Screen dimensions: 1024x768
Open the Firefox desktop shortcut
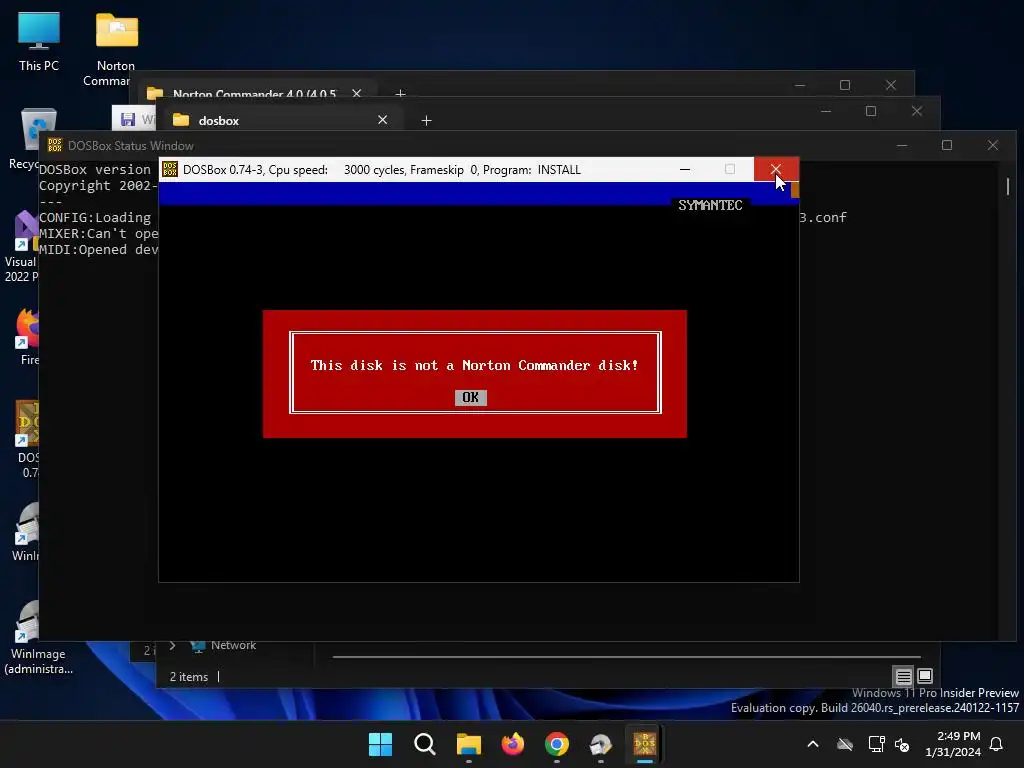28,336
